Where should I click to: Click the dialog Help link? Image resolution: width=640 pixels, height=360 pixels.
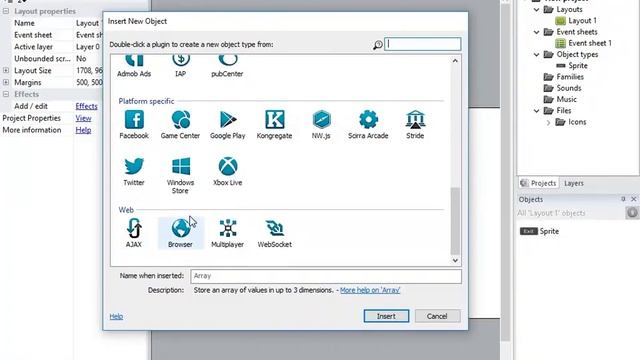[x=116, y=316]
